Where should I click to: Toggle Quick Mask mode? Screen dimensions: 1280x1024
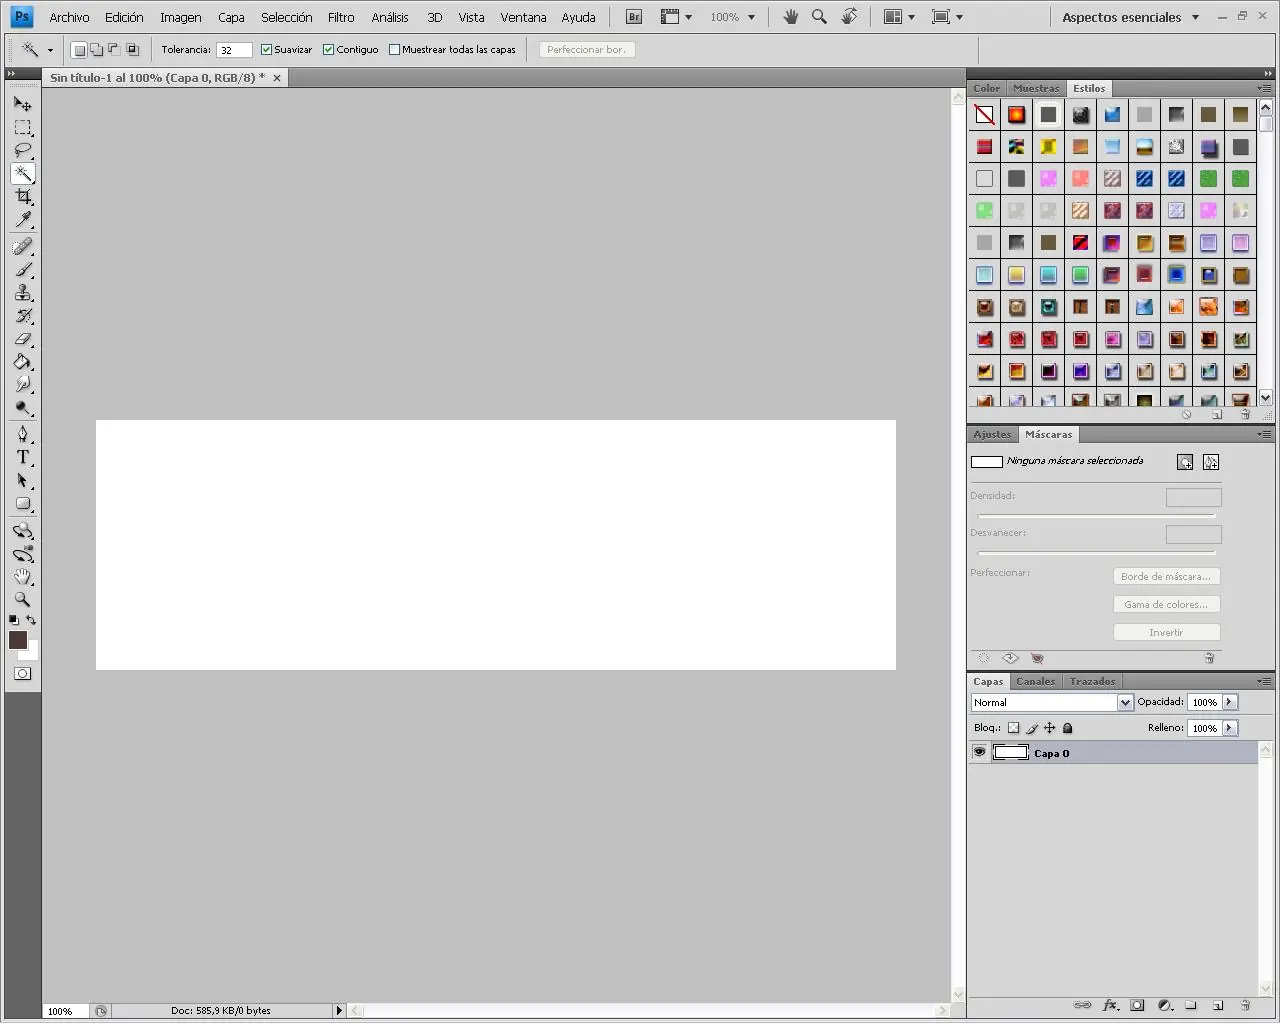pyautogui.click(x=23, y=674)
